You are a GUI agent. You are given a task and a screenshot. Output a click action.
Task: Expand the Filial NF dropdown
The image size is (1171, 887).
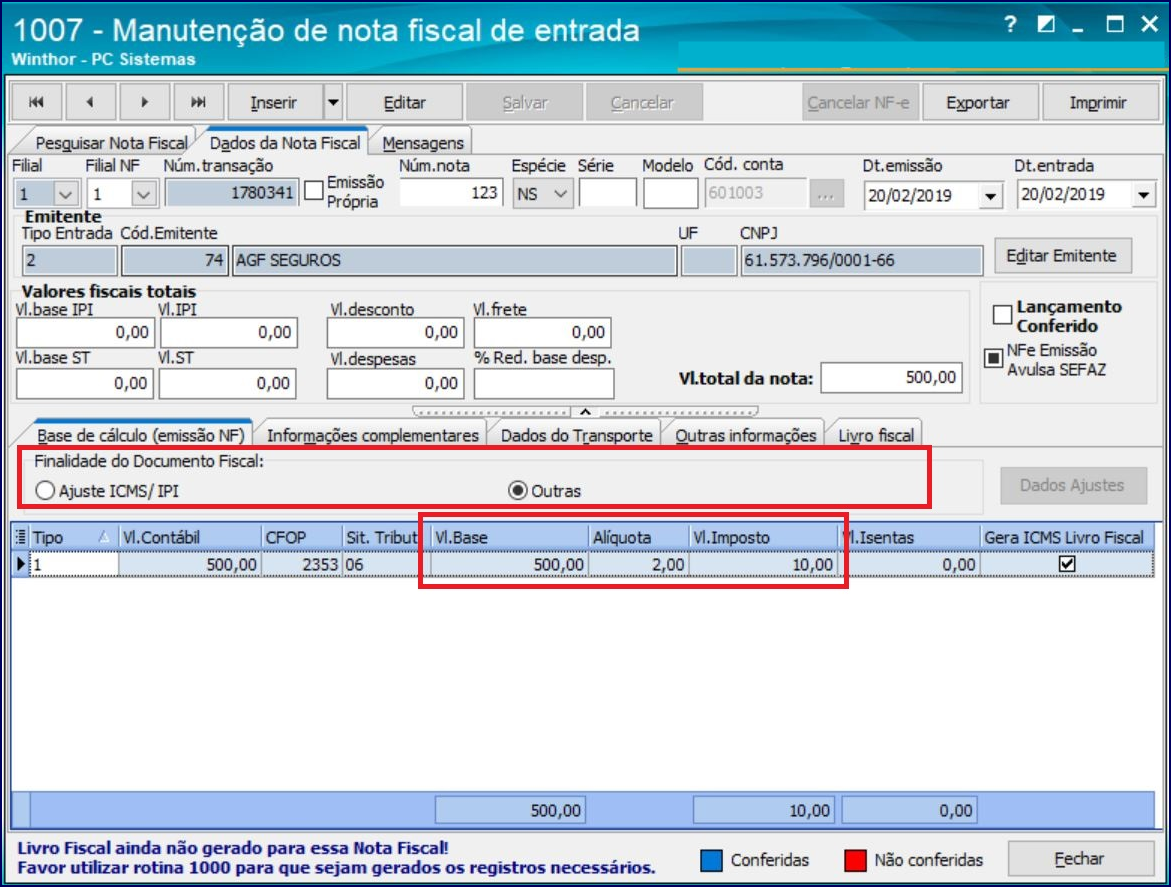(143, 194)
